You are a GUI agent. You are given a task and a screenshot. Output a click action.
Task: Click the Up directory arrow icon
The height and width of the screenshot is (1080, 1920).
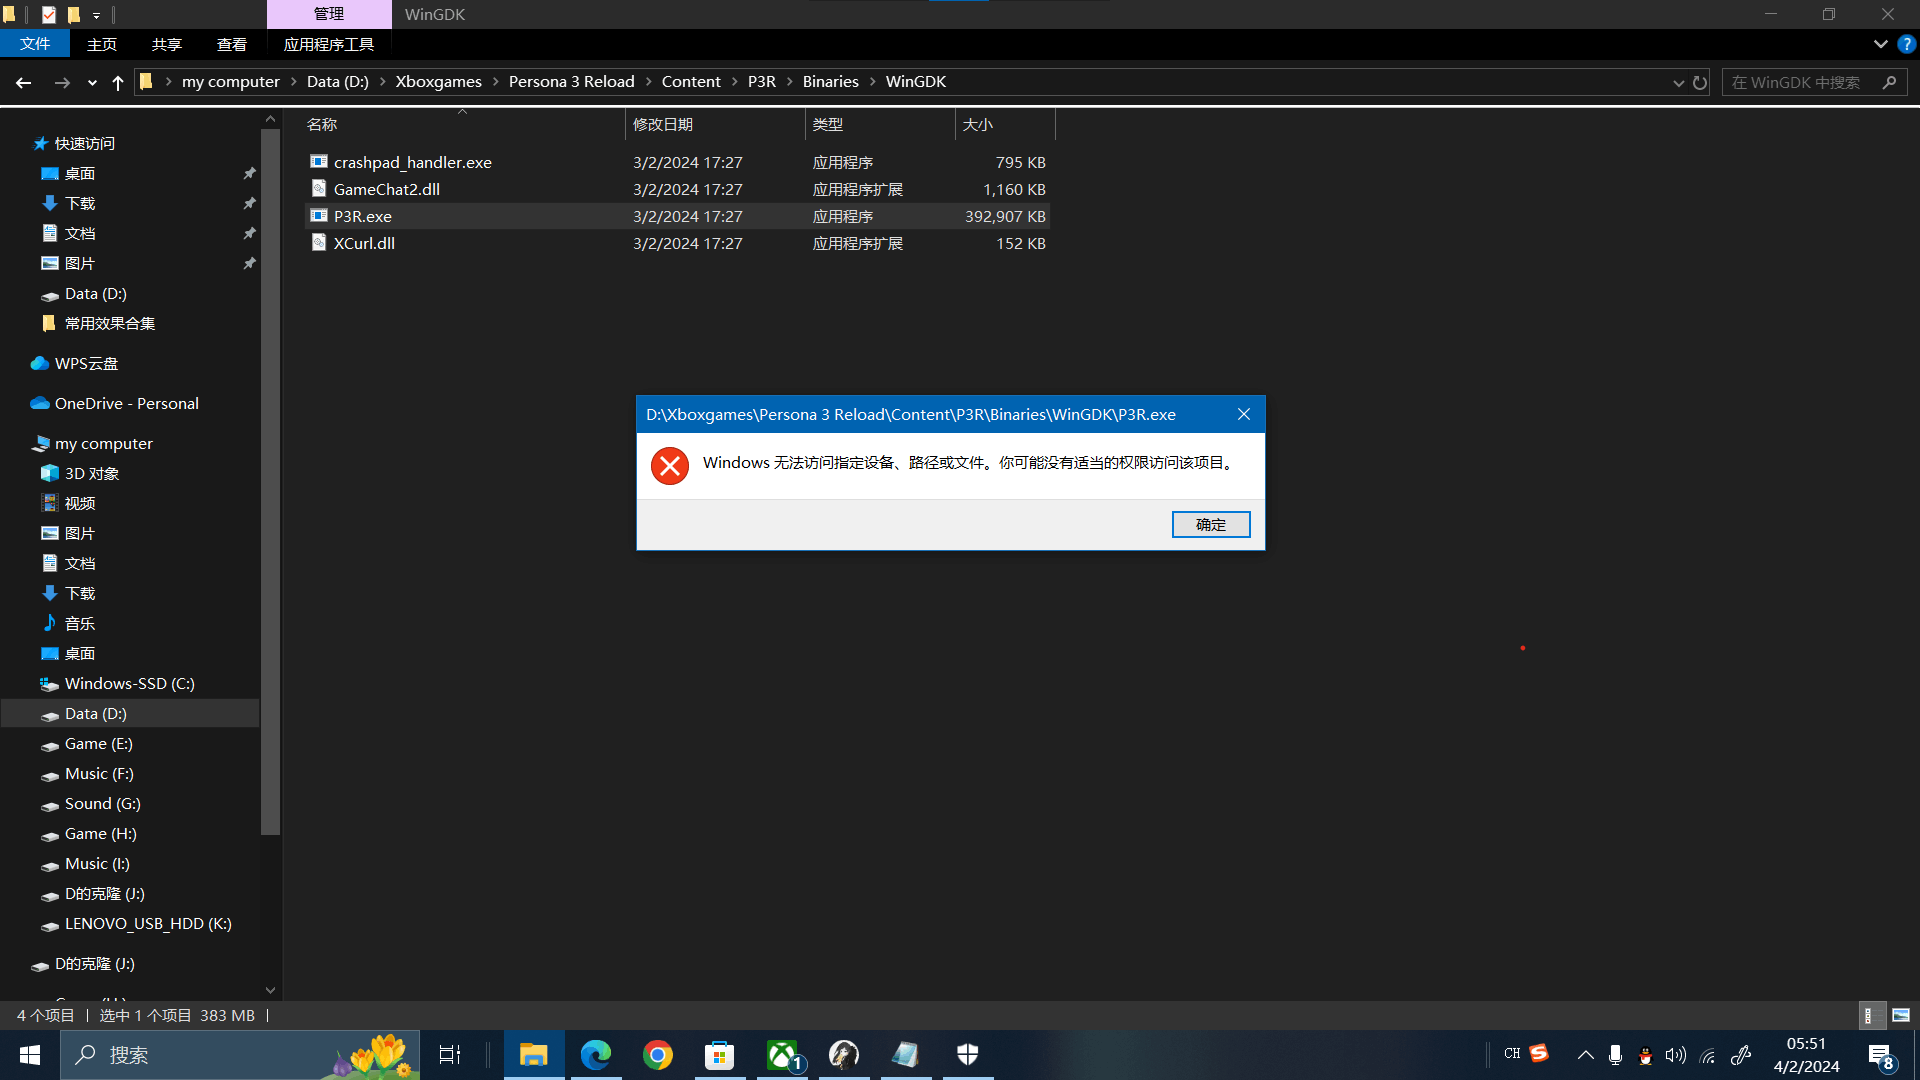click(118, 83)
